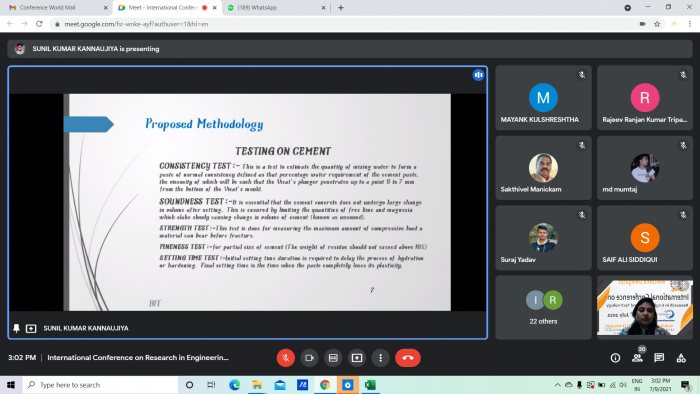Turn on captions with the CC button
The height and width of the screenshot is (394, 700).
(x=333, y=358)
